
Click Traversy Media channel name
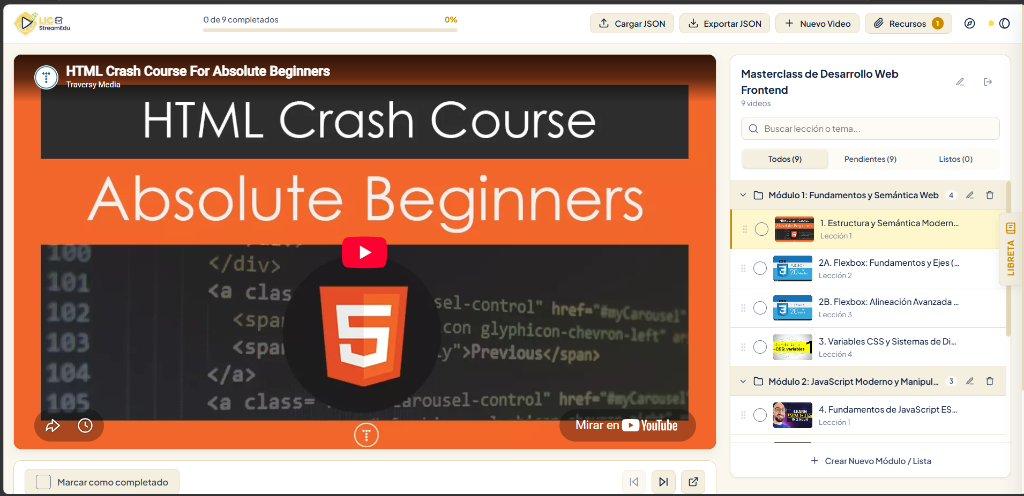click(93, 84)
